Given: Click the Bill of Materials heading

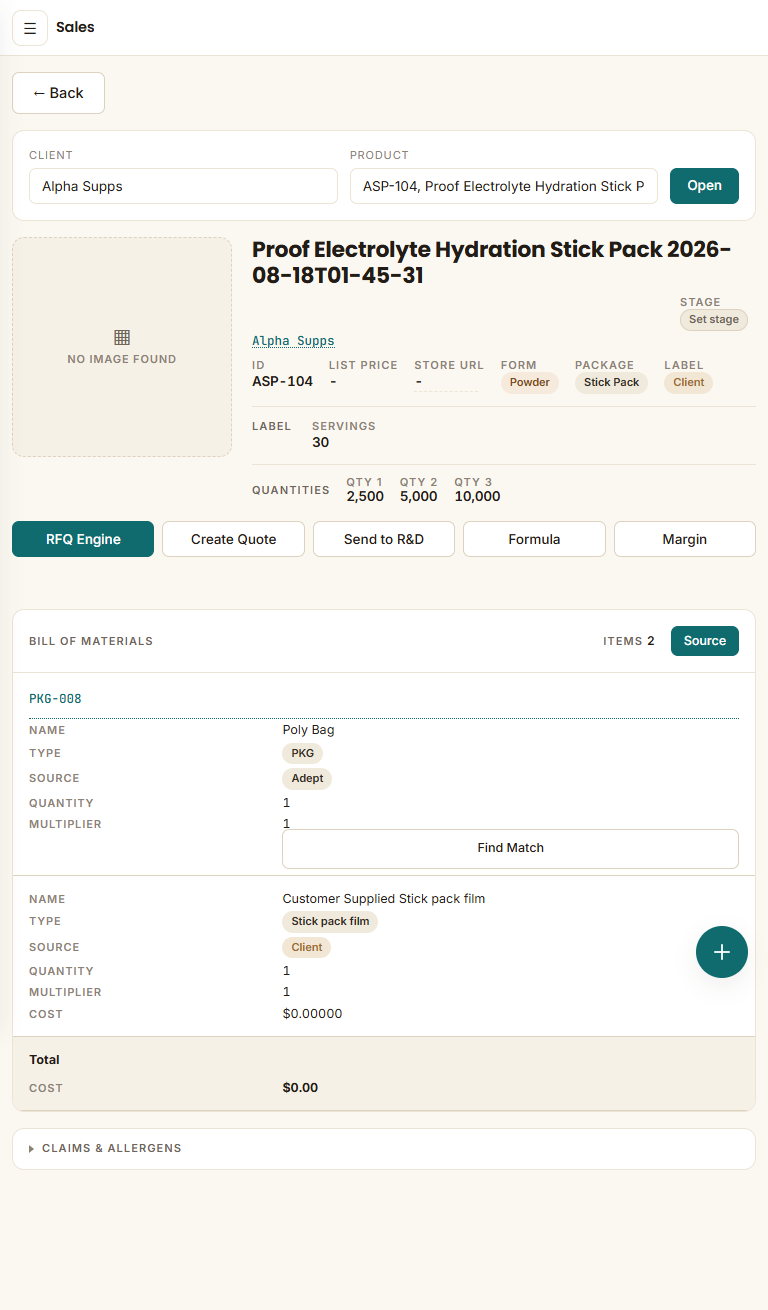Looking at the screenshot, I should pyautogui.click(x=91, y=641).
